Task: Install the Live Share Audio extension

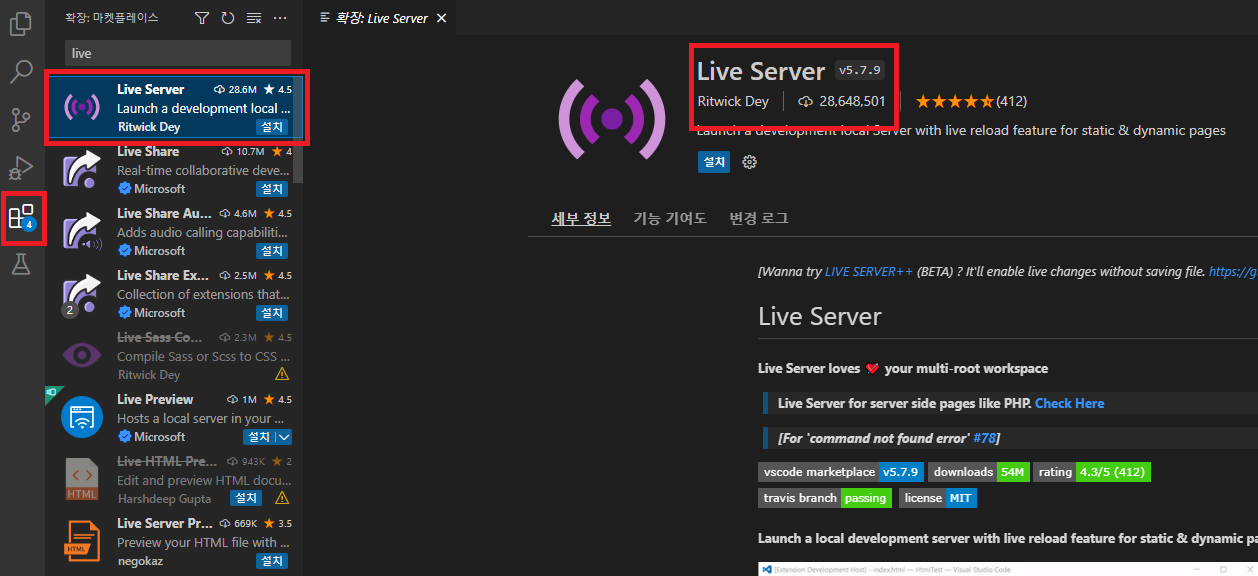Action: pyautogui.click(x=271, y=251)
